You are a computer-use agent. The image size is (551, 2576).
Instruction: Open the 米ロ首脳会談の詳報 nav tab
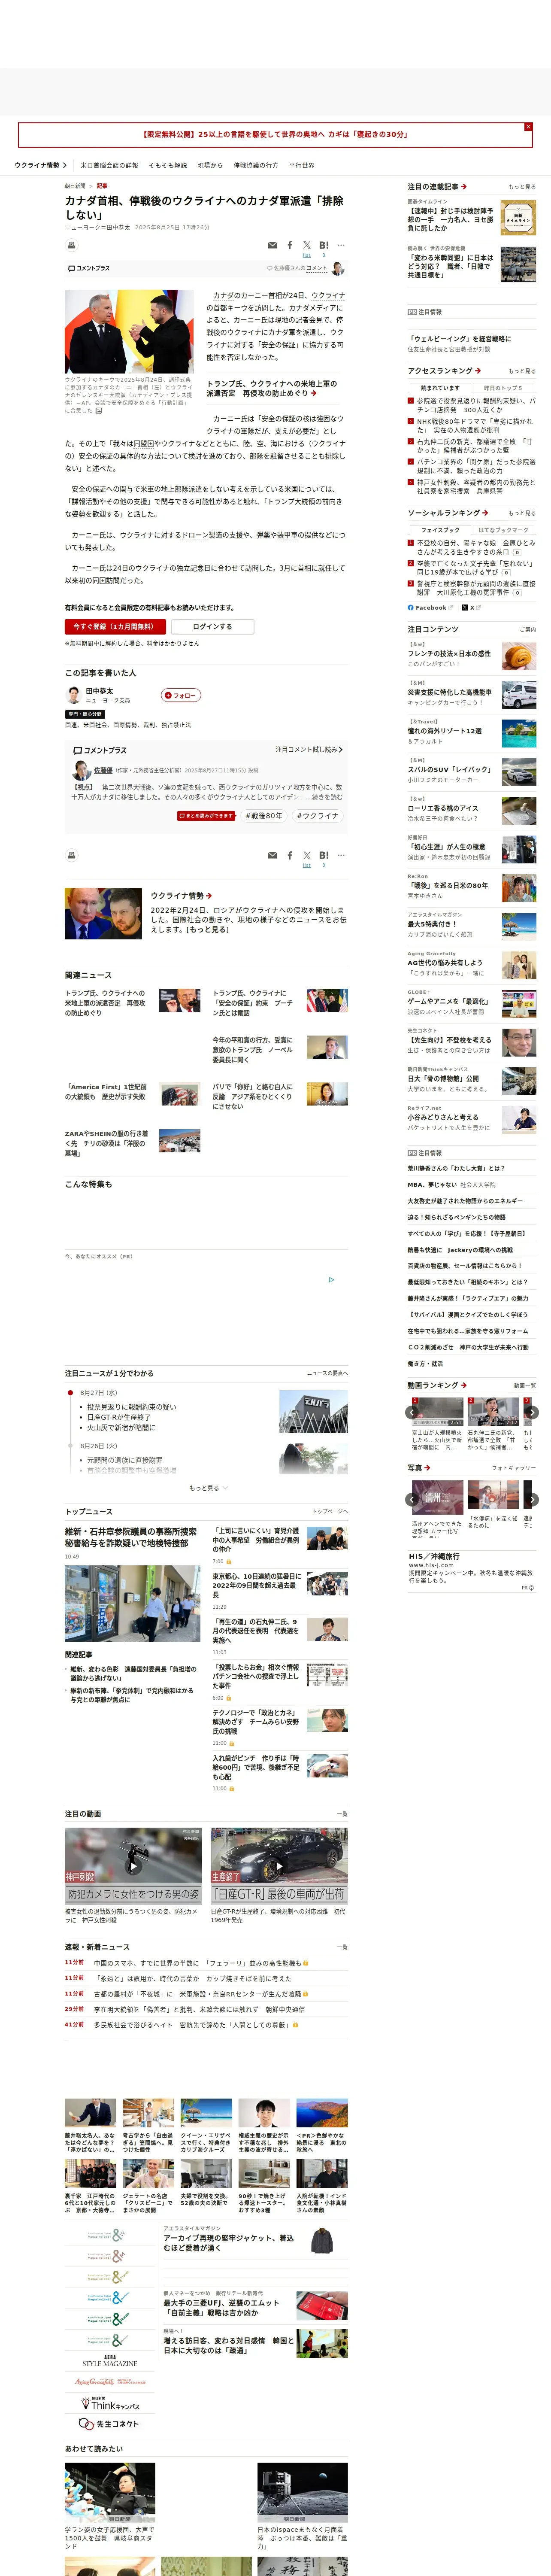tap(109, 165)
